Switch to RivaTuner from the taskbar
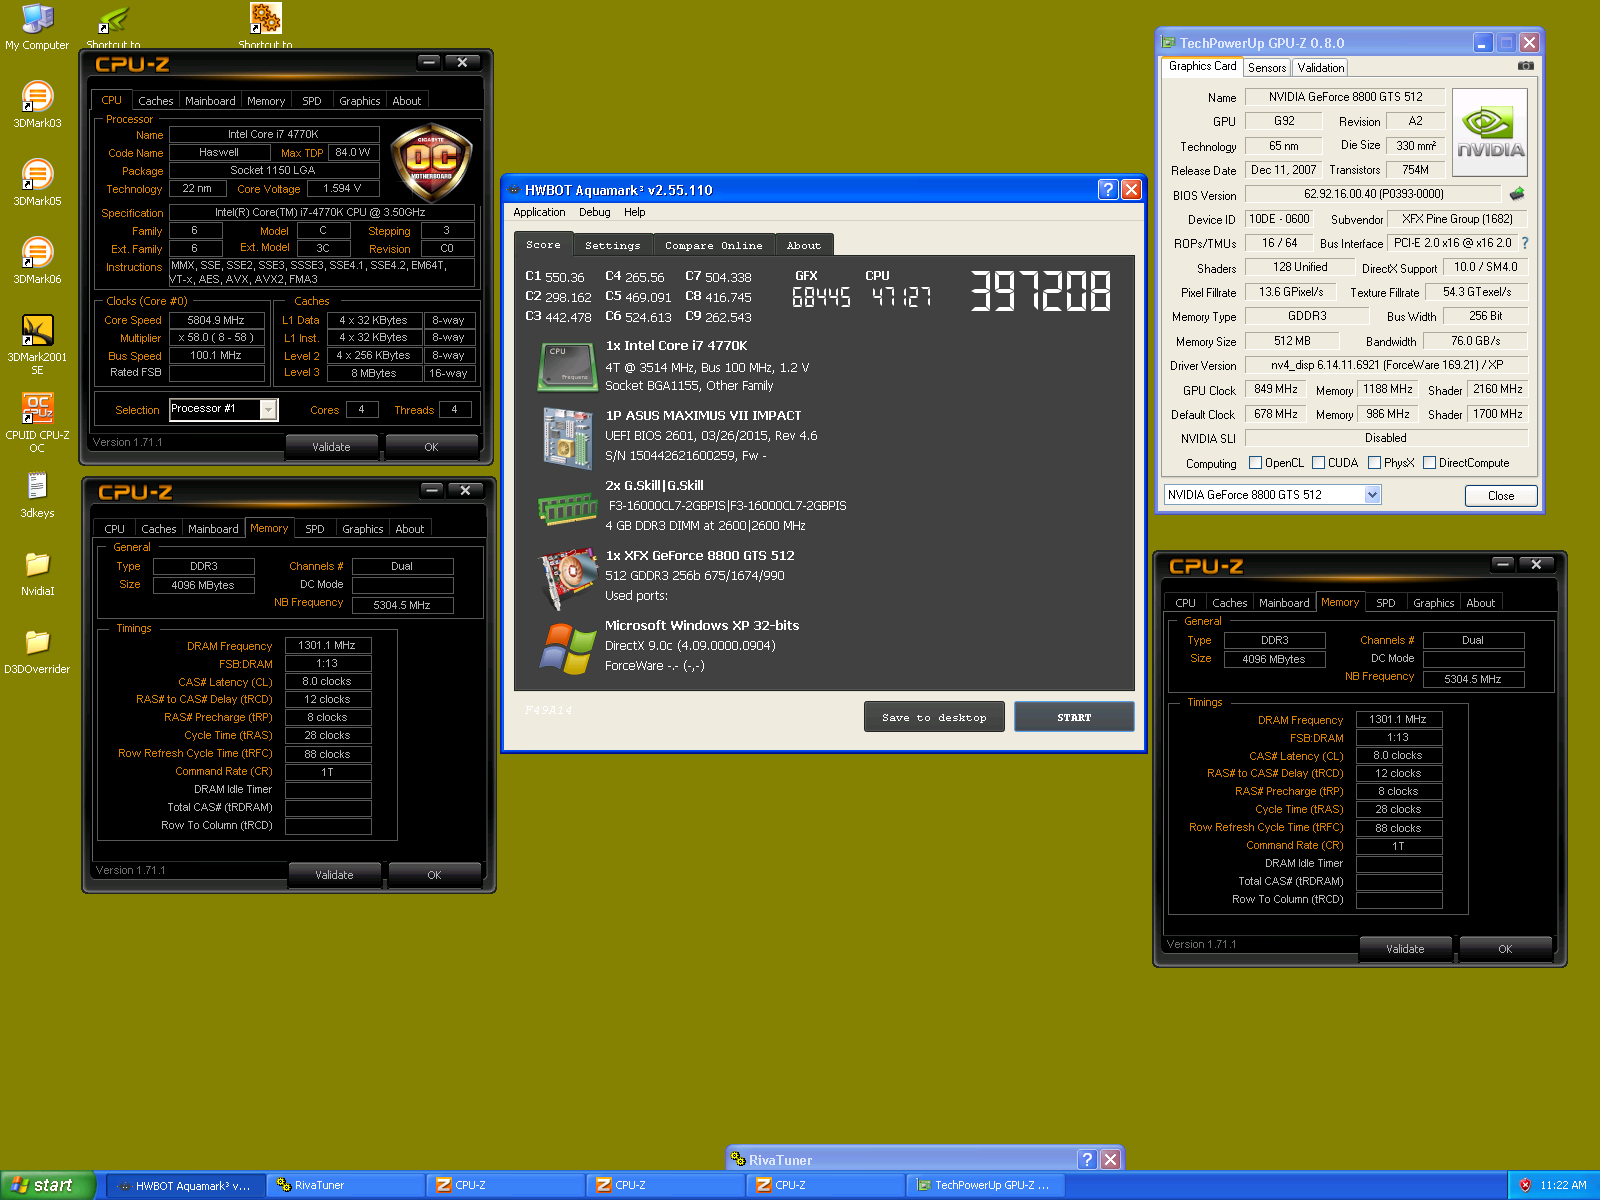This screenshot has width=1600, height=1200. click(345, 1185)
